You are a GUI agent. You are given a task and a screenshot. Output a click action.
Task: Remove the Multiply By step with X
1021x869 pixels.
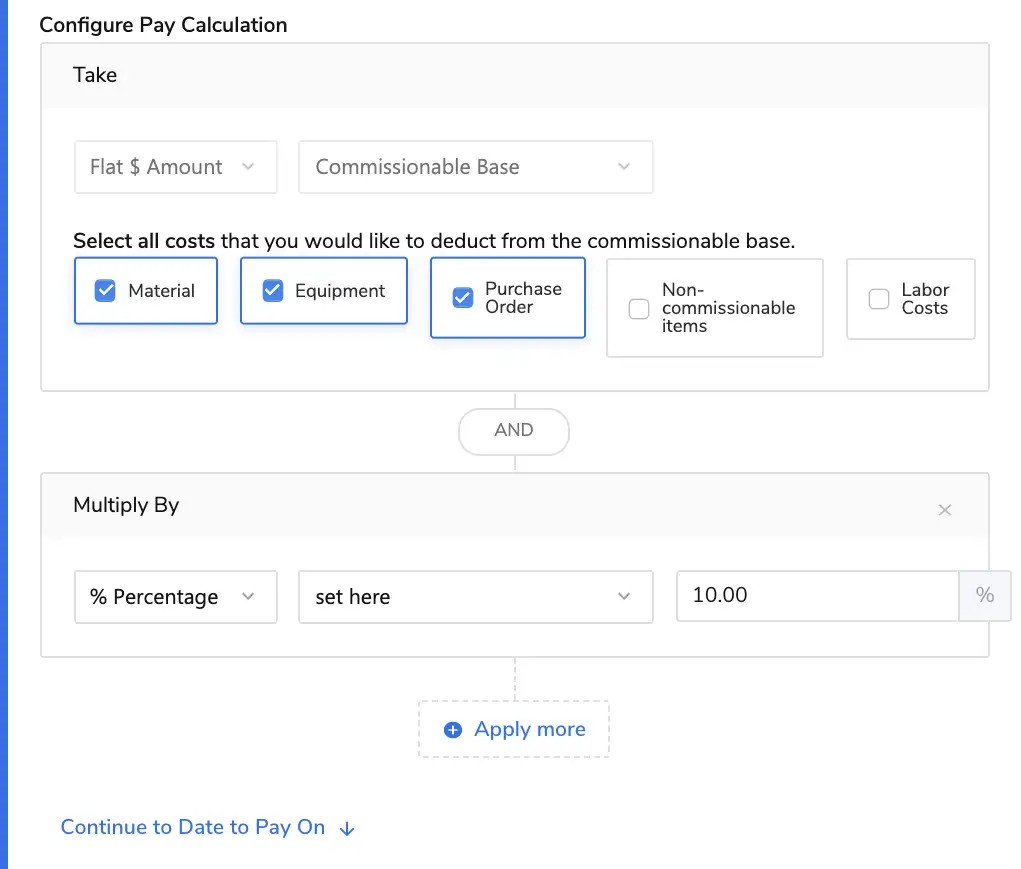(944, 510)
